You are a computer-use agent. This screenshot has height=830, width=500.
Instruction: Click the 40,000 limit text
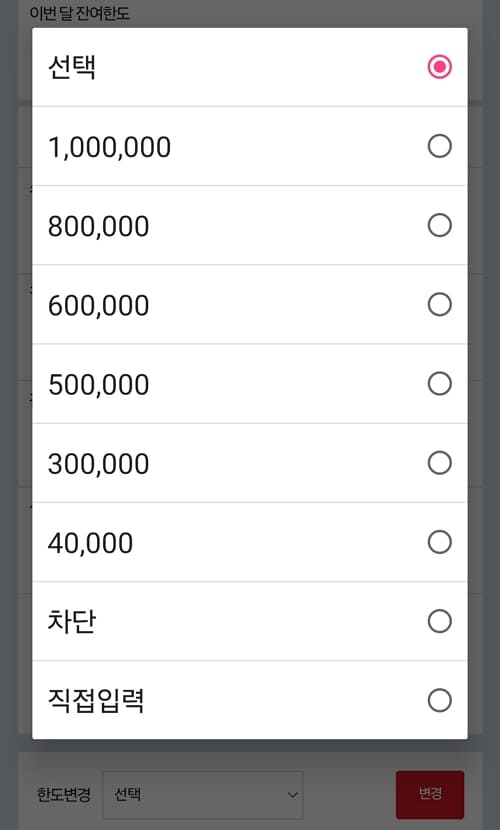[x=90, y=544]
